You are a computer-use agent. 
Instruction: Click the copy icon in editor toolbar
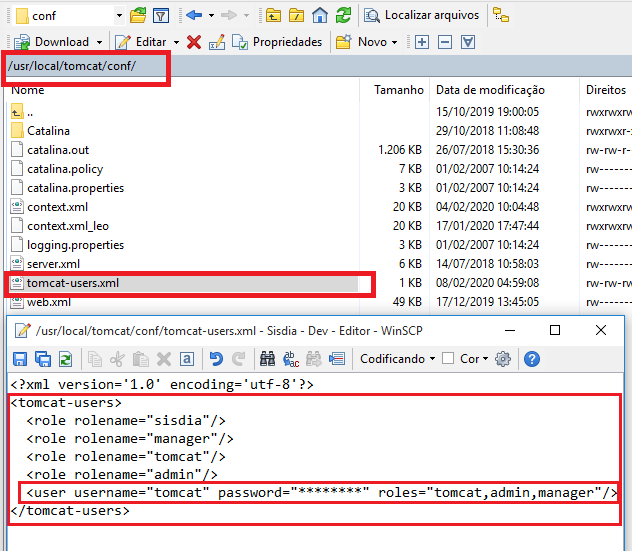tap(95, 359)
